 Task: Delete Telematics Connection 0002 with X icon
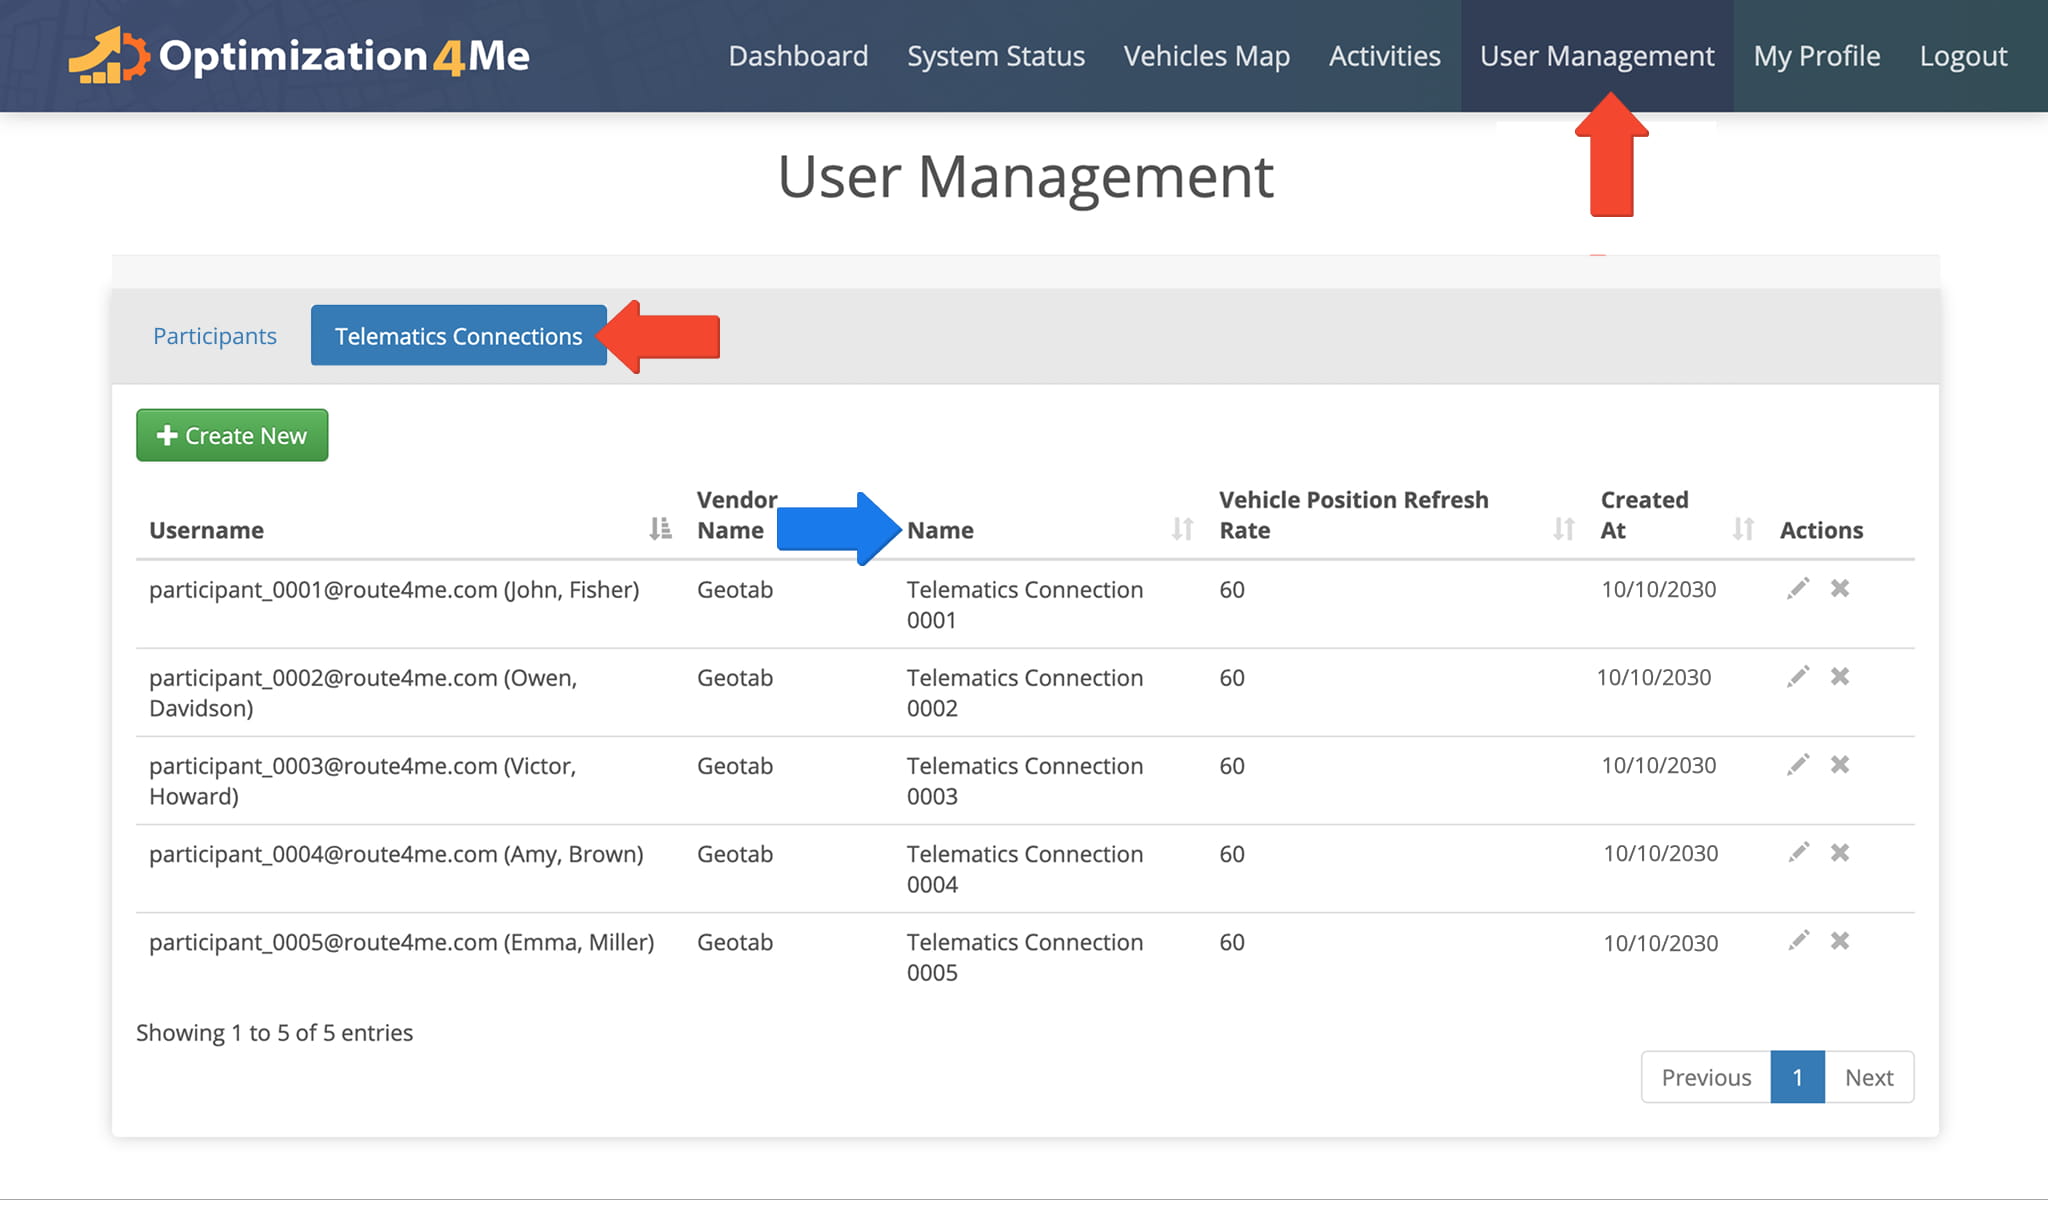[x=1840, y=677]
